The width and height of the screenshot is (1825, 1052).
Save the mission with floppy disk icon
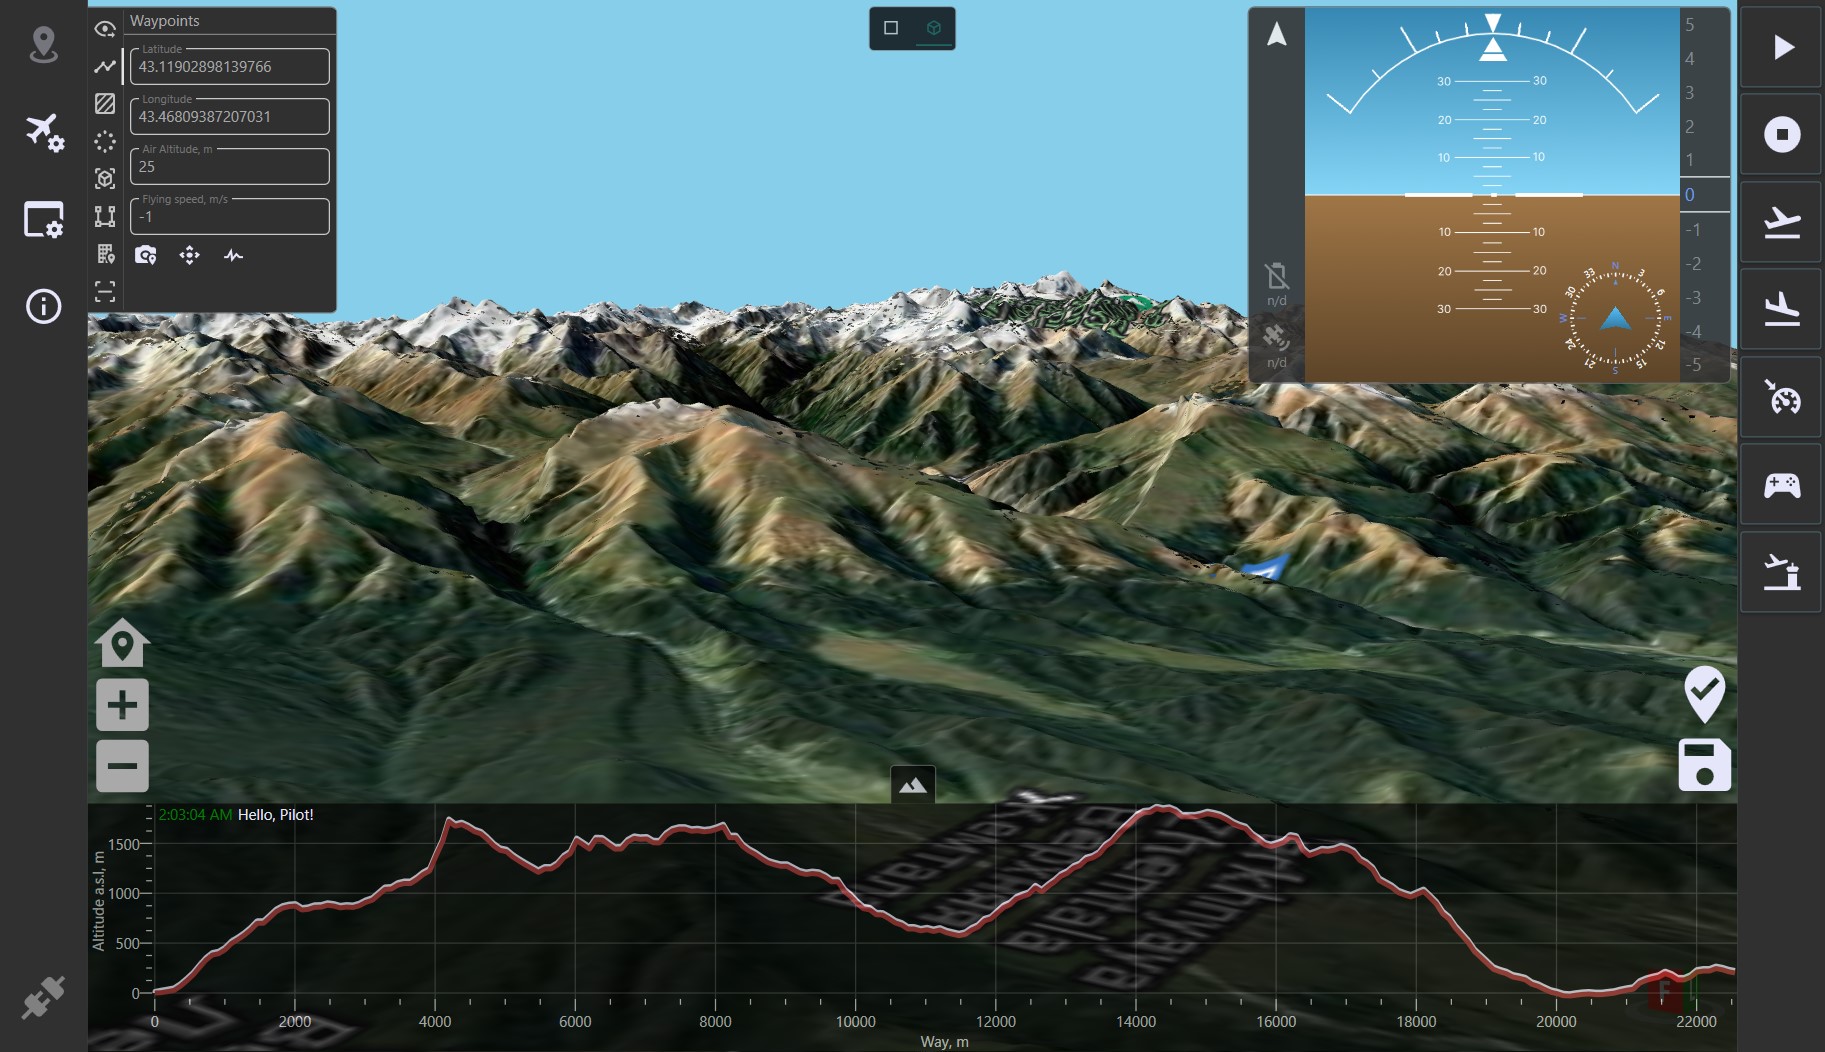pyautogui.click(x=1704, y=765)
